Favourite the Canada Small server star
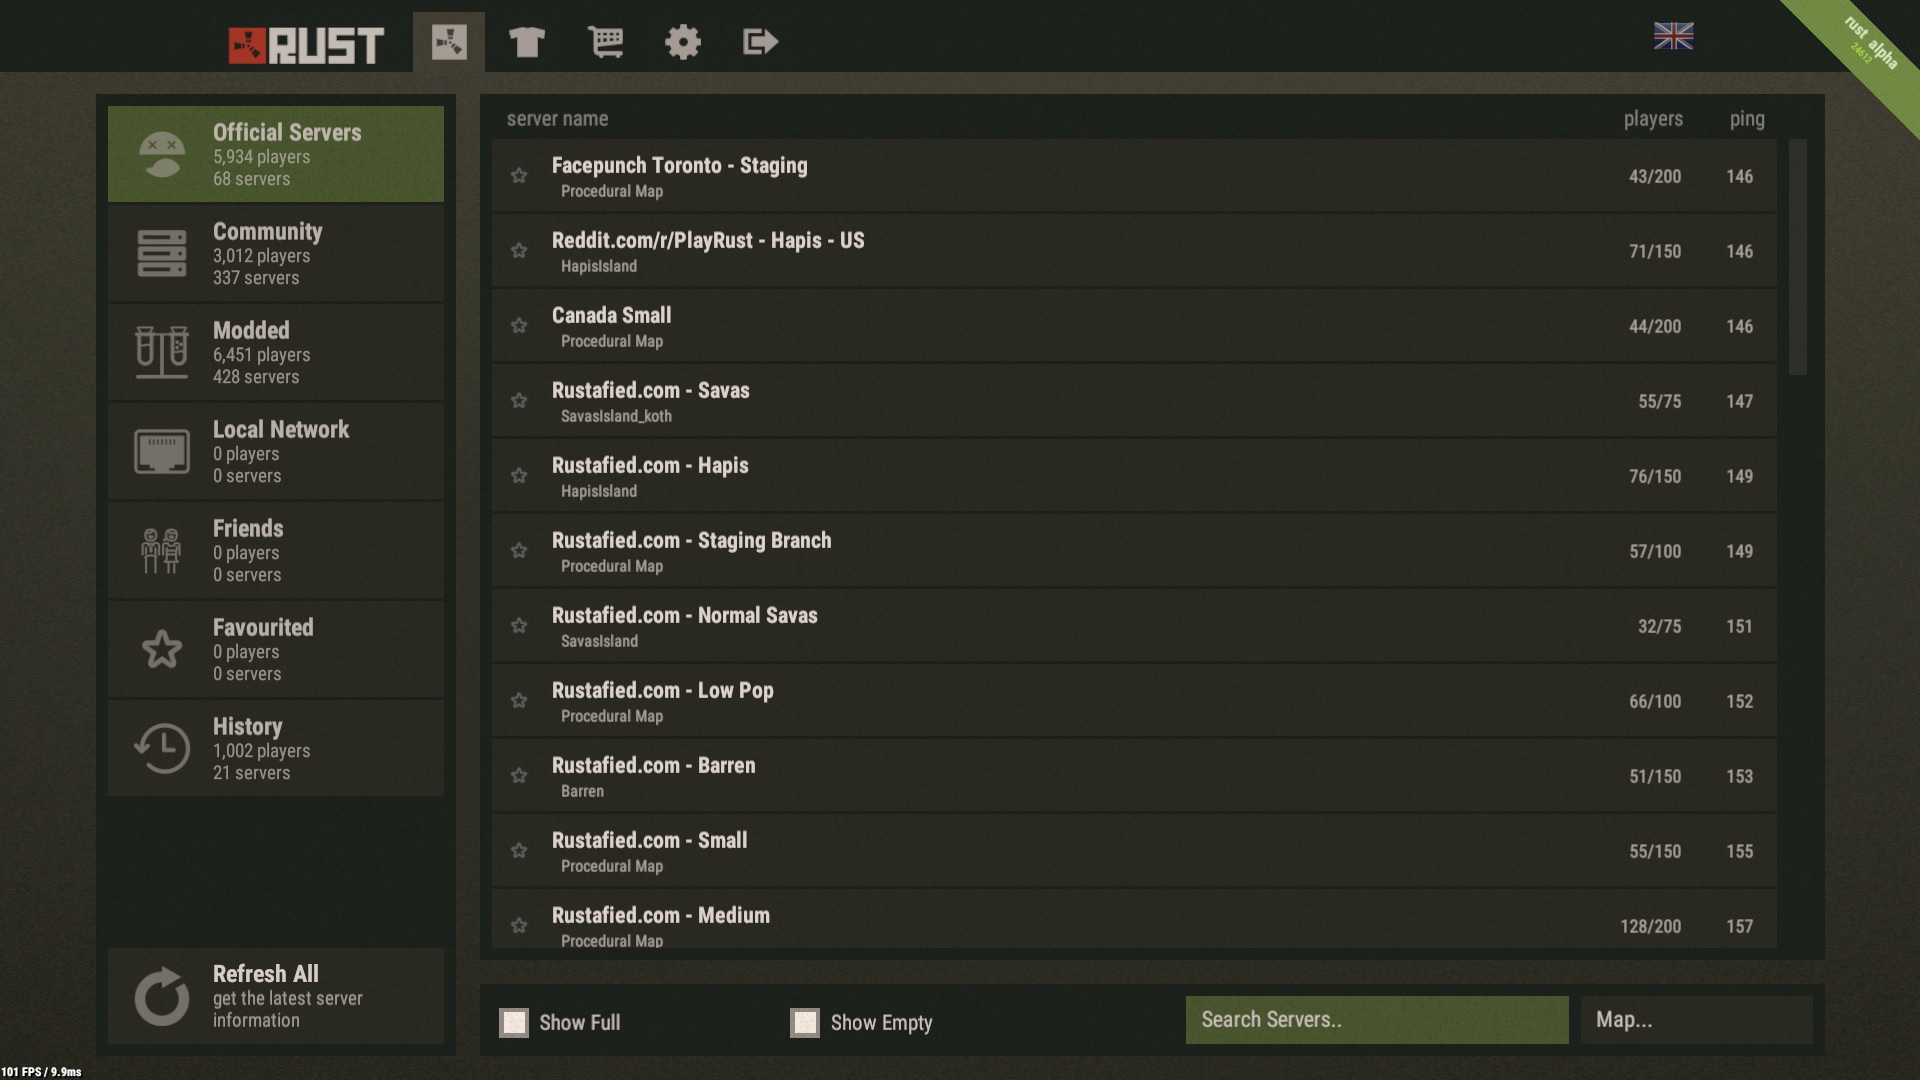This screenshot has height=1080, width=1920. [x=519, y=326]
